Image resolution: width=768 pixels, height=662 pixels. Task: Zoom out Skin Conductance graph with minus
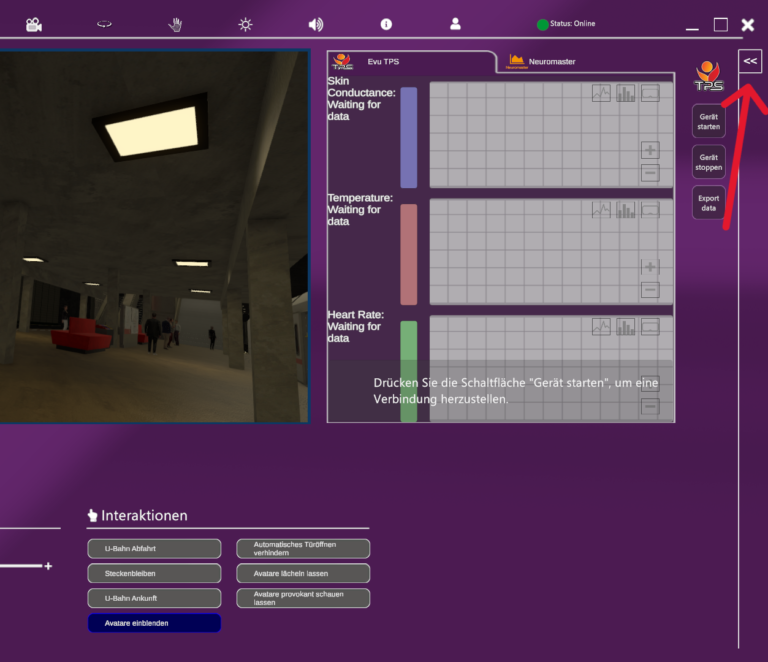(650, 173)
